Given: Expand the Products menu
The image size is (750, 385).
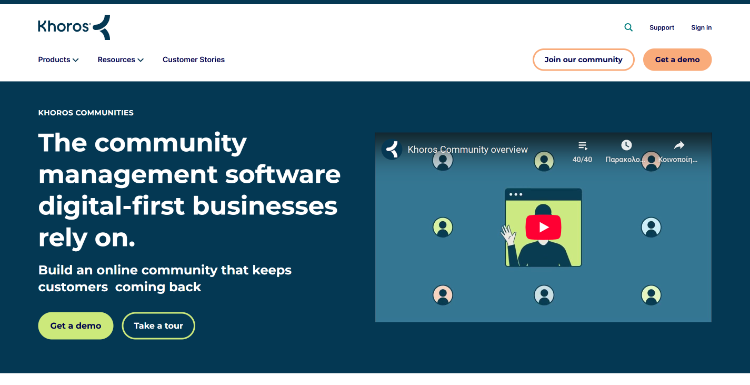Looking at the screenshot, I should click(x=58, y=60).
